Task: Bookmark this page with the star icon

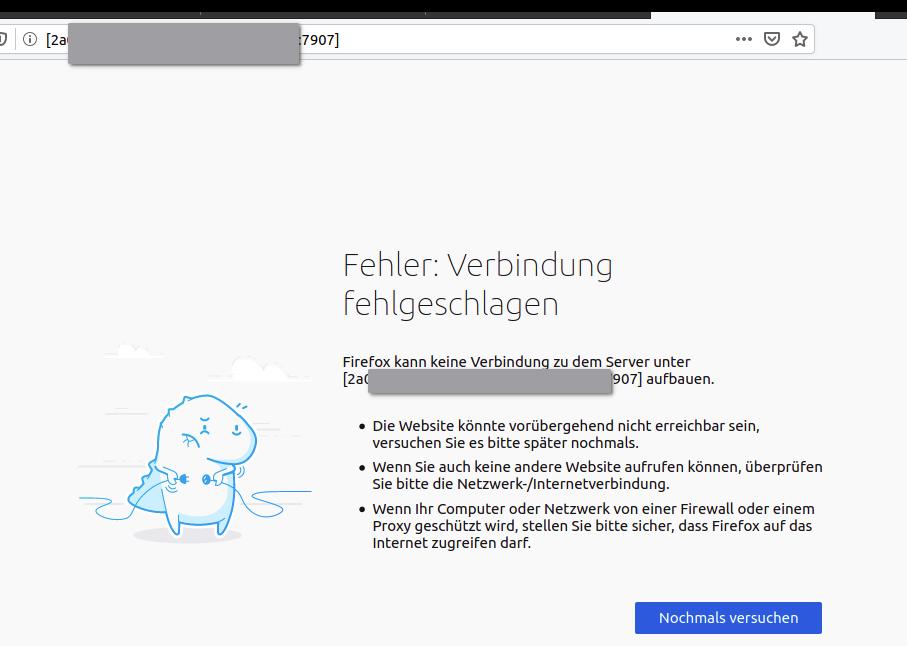Action: [799, 39]
